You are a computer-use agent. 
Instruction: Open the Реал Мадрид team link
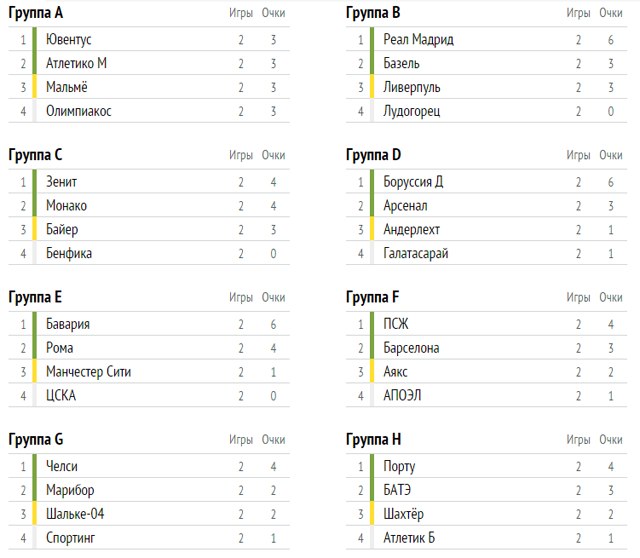418,40
